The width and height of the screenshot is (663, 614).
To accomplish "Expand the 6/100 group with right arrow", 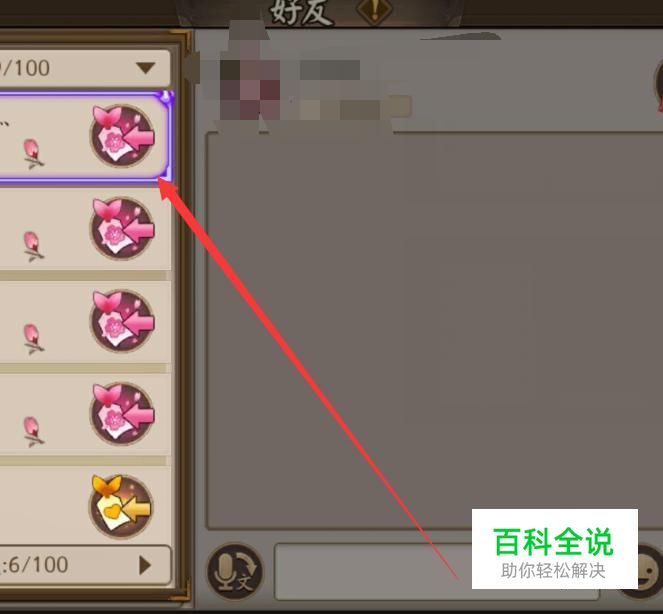I will pyautogui.click(x=145, y=565).
